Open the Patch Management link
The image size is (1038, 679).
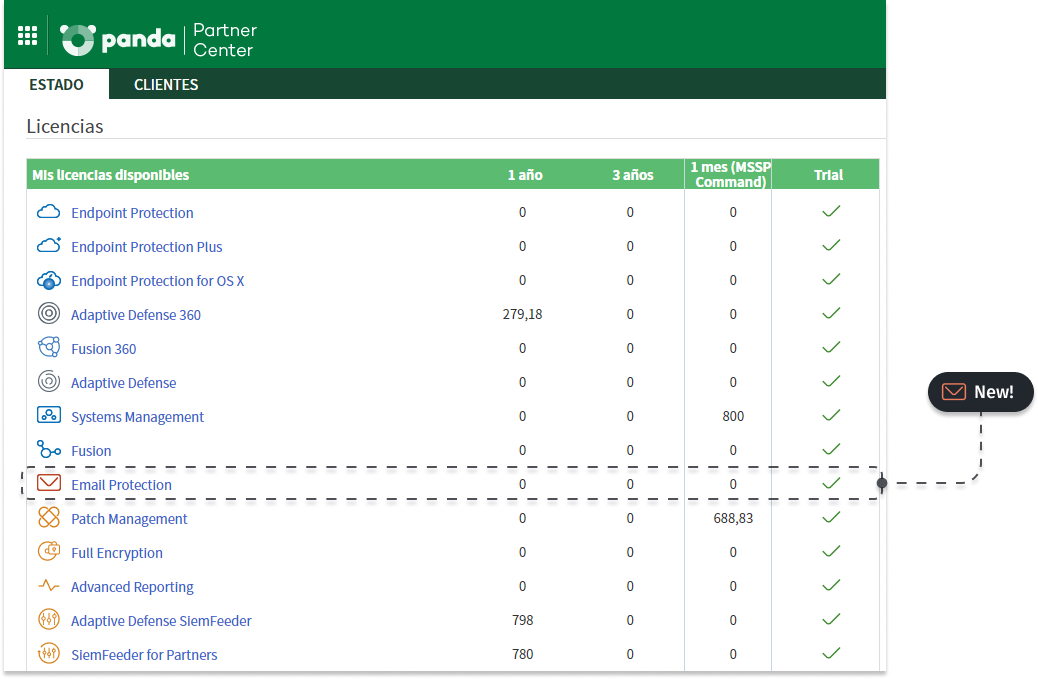pos(129,519)
